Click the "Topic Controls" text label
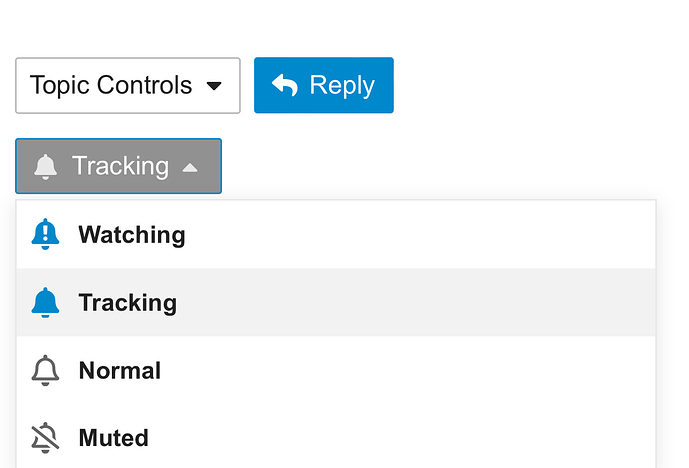This screenshot has width=689, height=468. click(x=111, y=86)
